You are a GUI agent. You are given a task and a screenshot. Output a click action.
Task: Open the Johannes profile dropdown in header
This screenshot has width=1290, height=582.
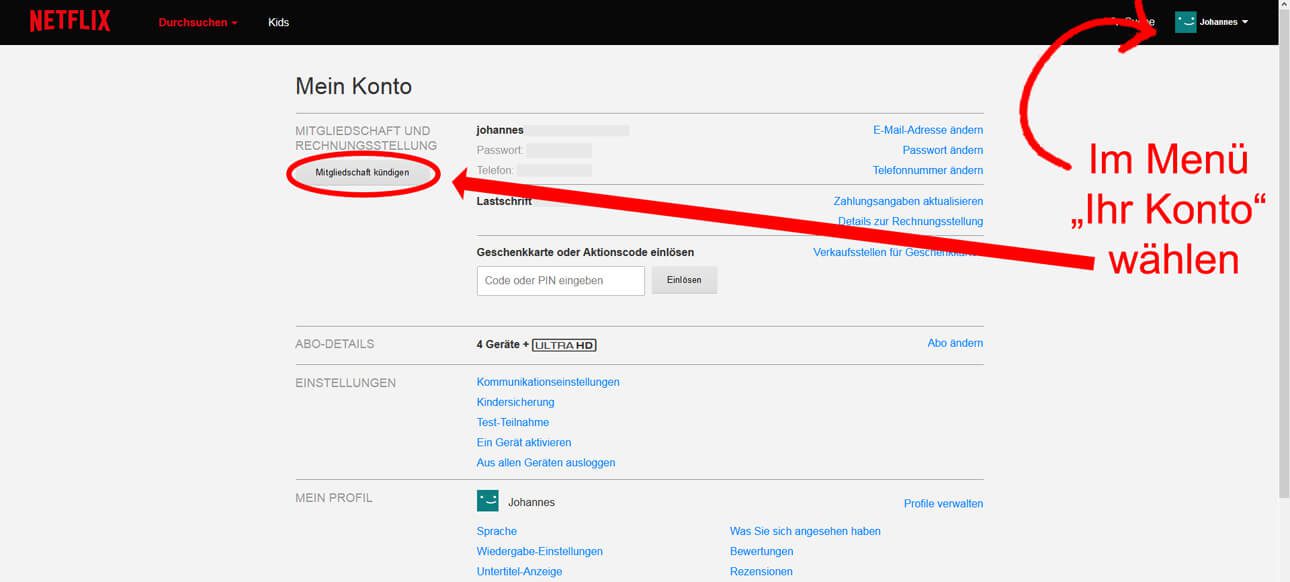(1224, 22)
